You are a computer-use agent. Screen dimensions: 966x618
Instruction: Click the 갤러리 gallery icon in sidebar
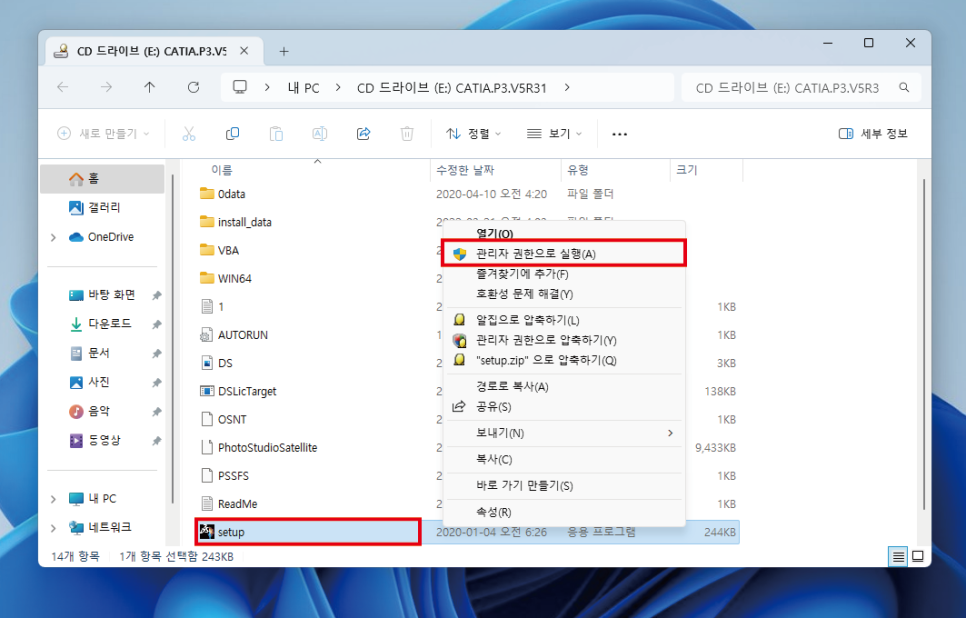pos(76,208)
